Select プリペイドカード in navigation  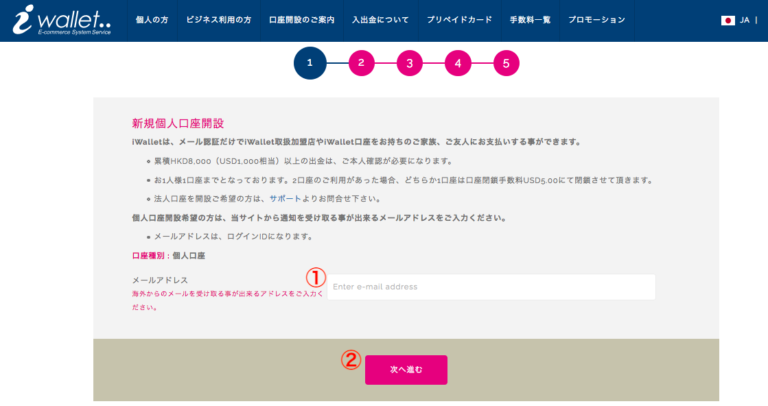pos(459,20)
